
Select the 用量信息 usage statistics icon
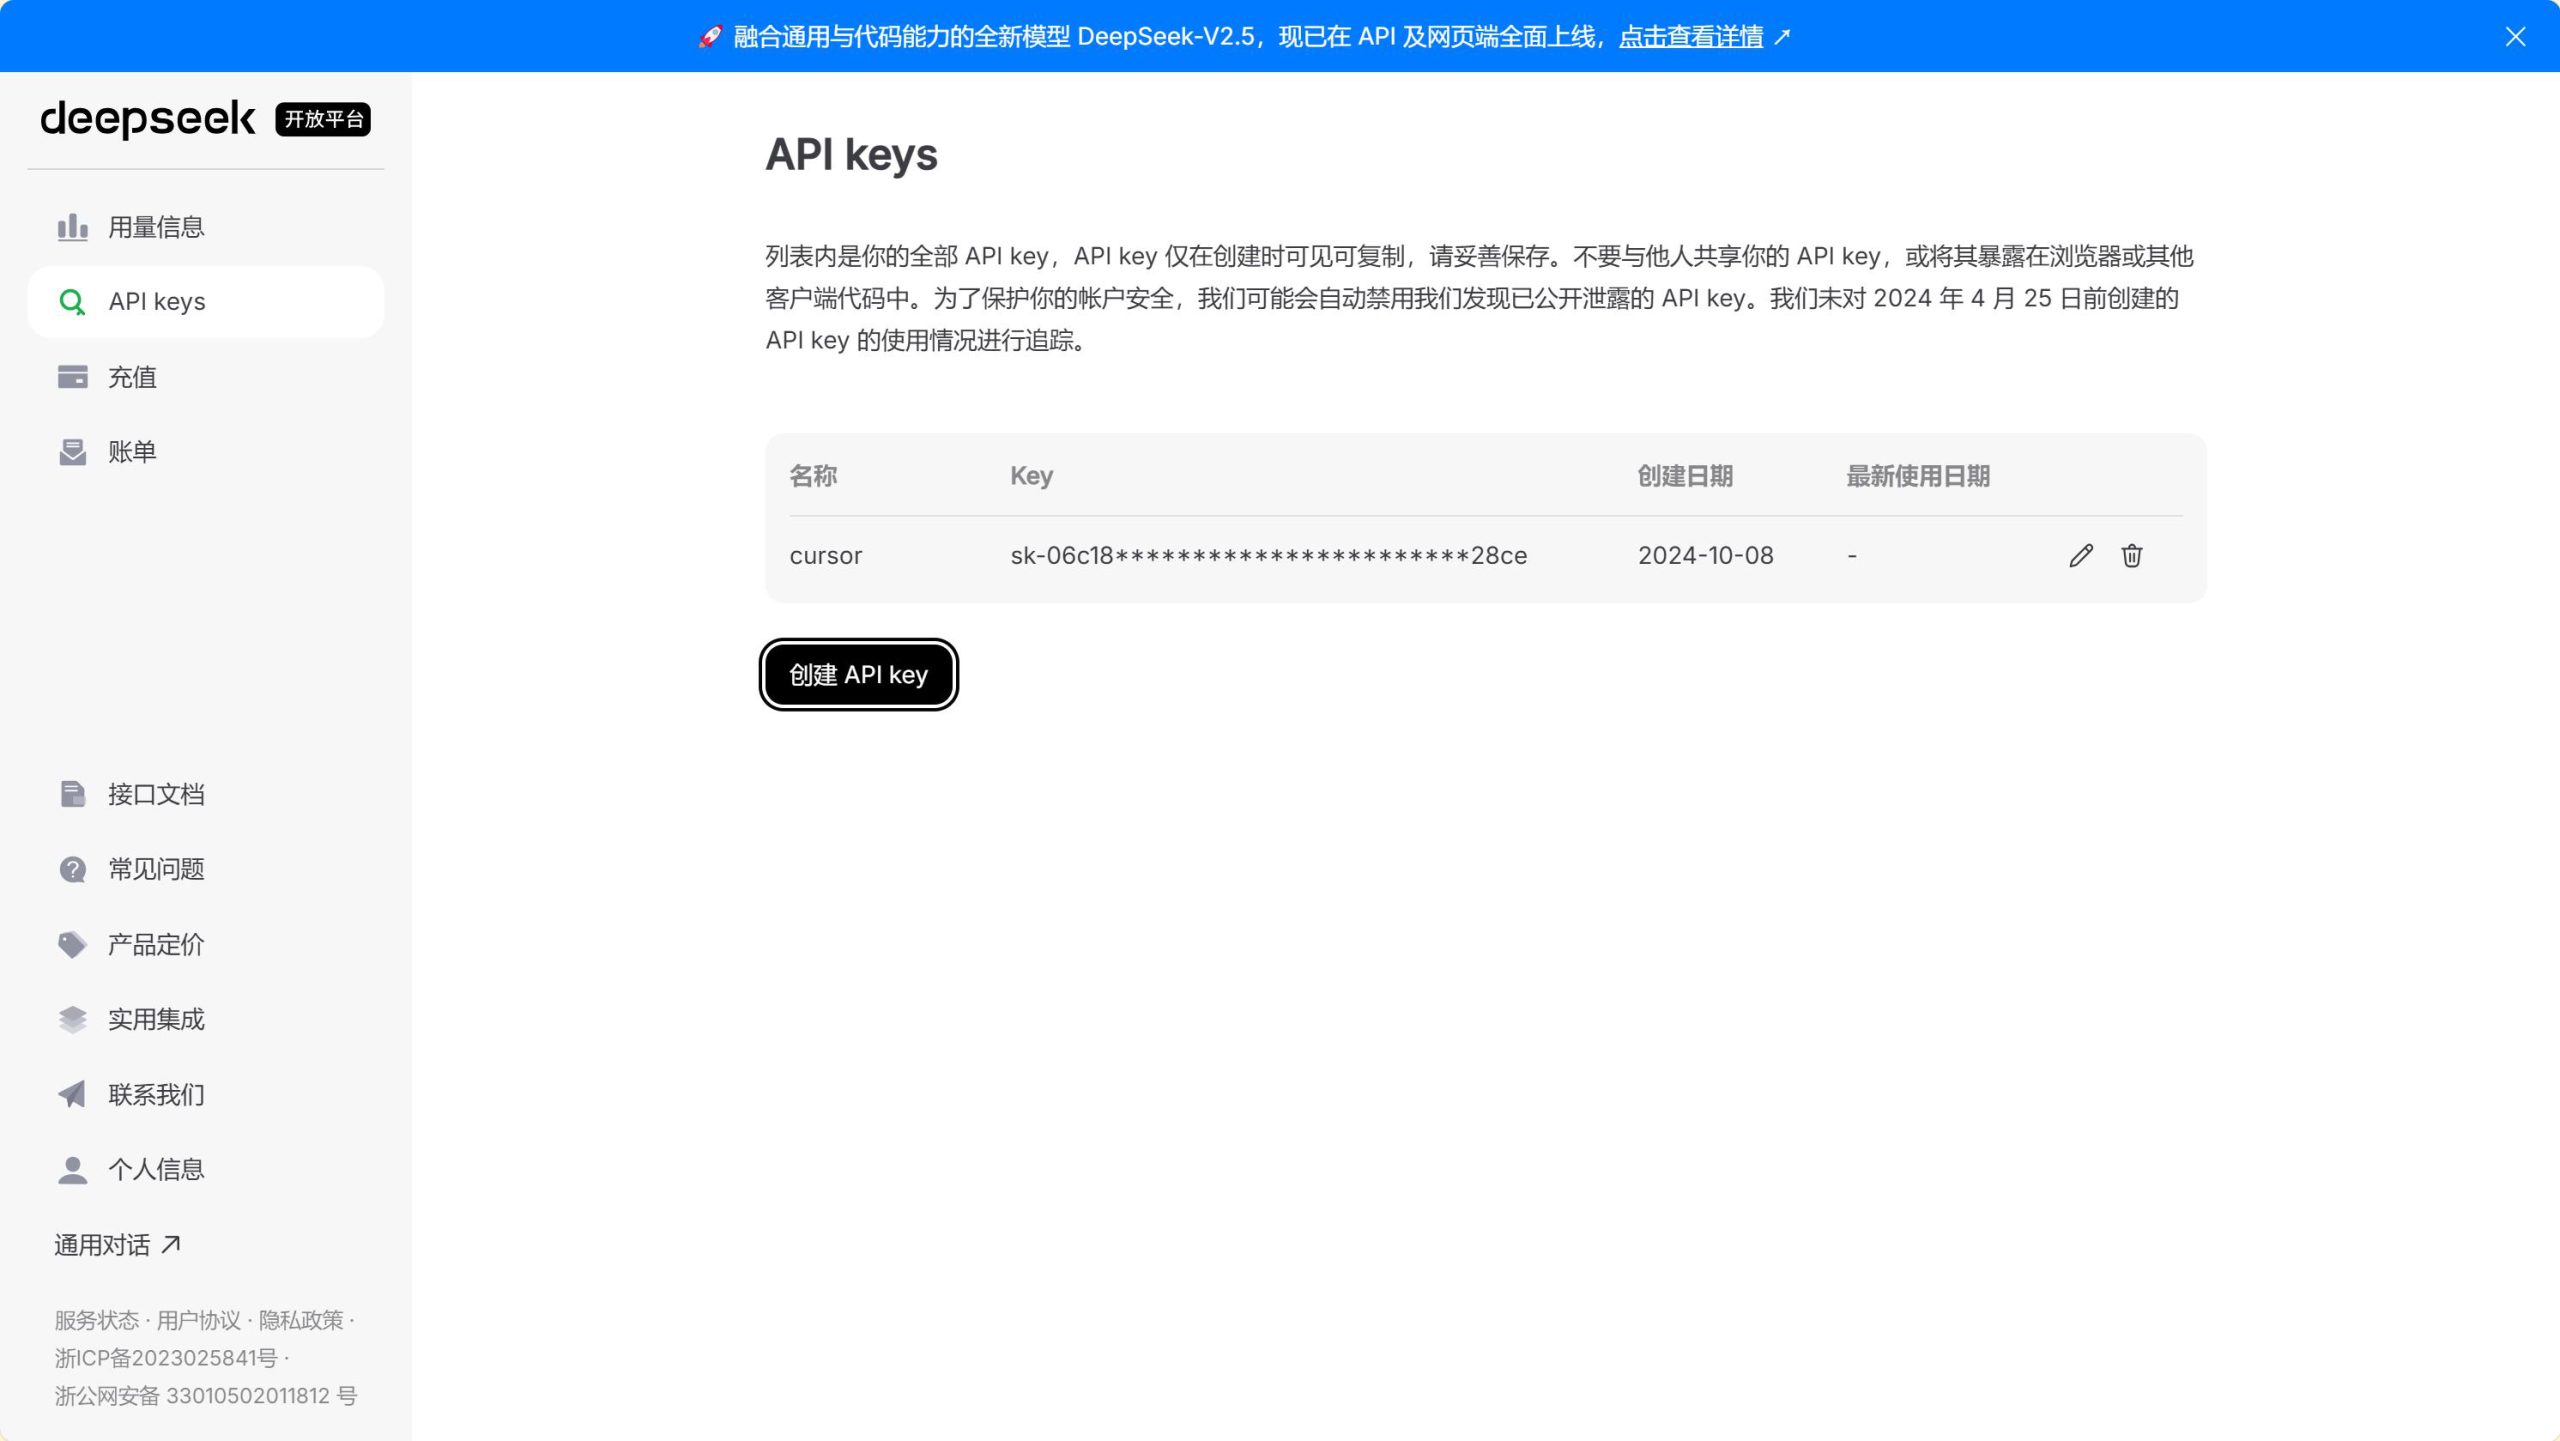72,226
